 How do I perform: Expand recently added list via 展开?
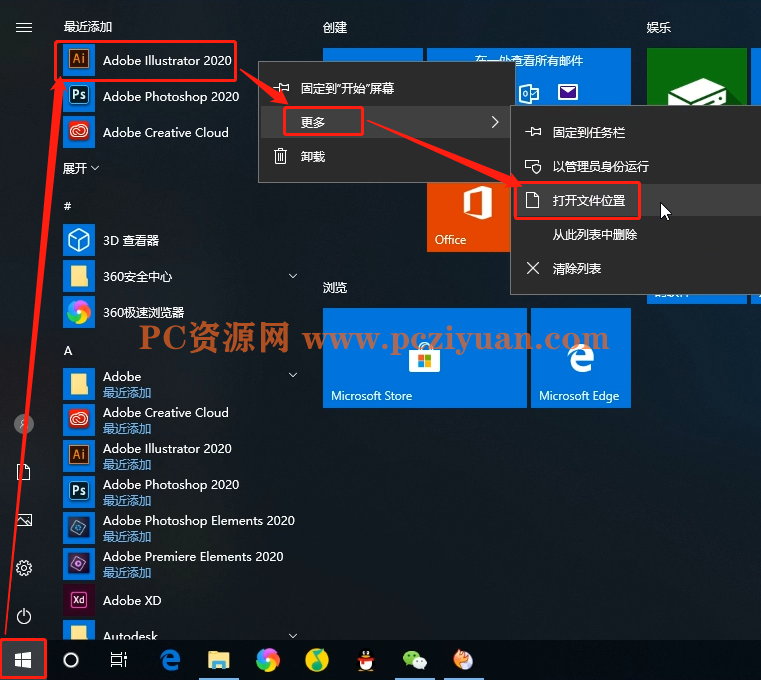81,168
